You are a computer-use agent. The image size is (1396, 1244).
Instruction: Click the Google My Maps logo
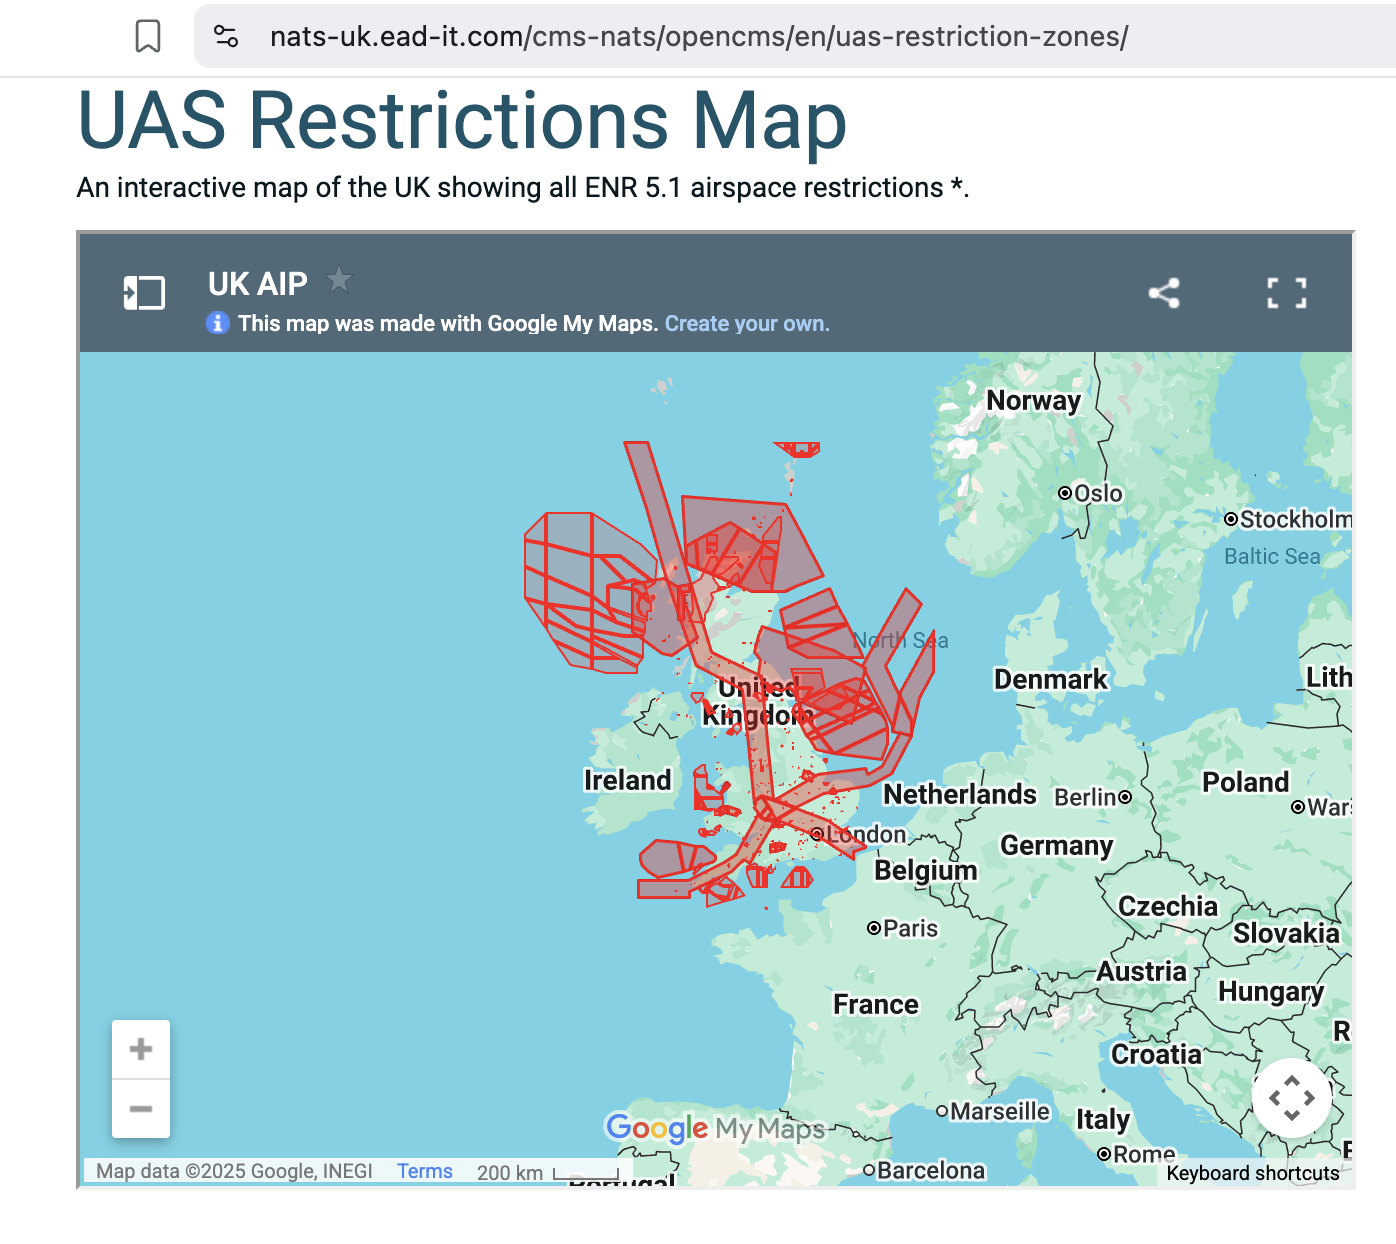[715, 1128]
